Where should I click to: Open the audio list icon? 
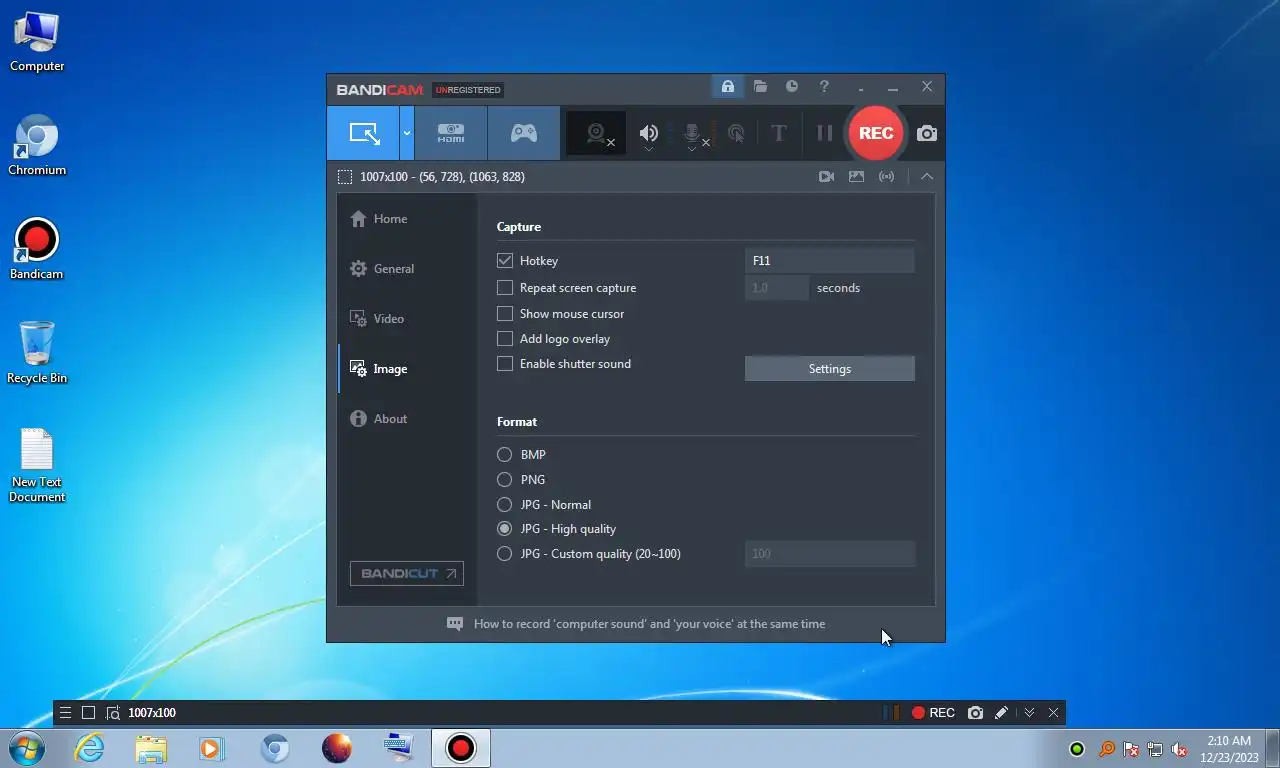click(x=886, y=177)
